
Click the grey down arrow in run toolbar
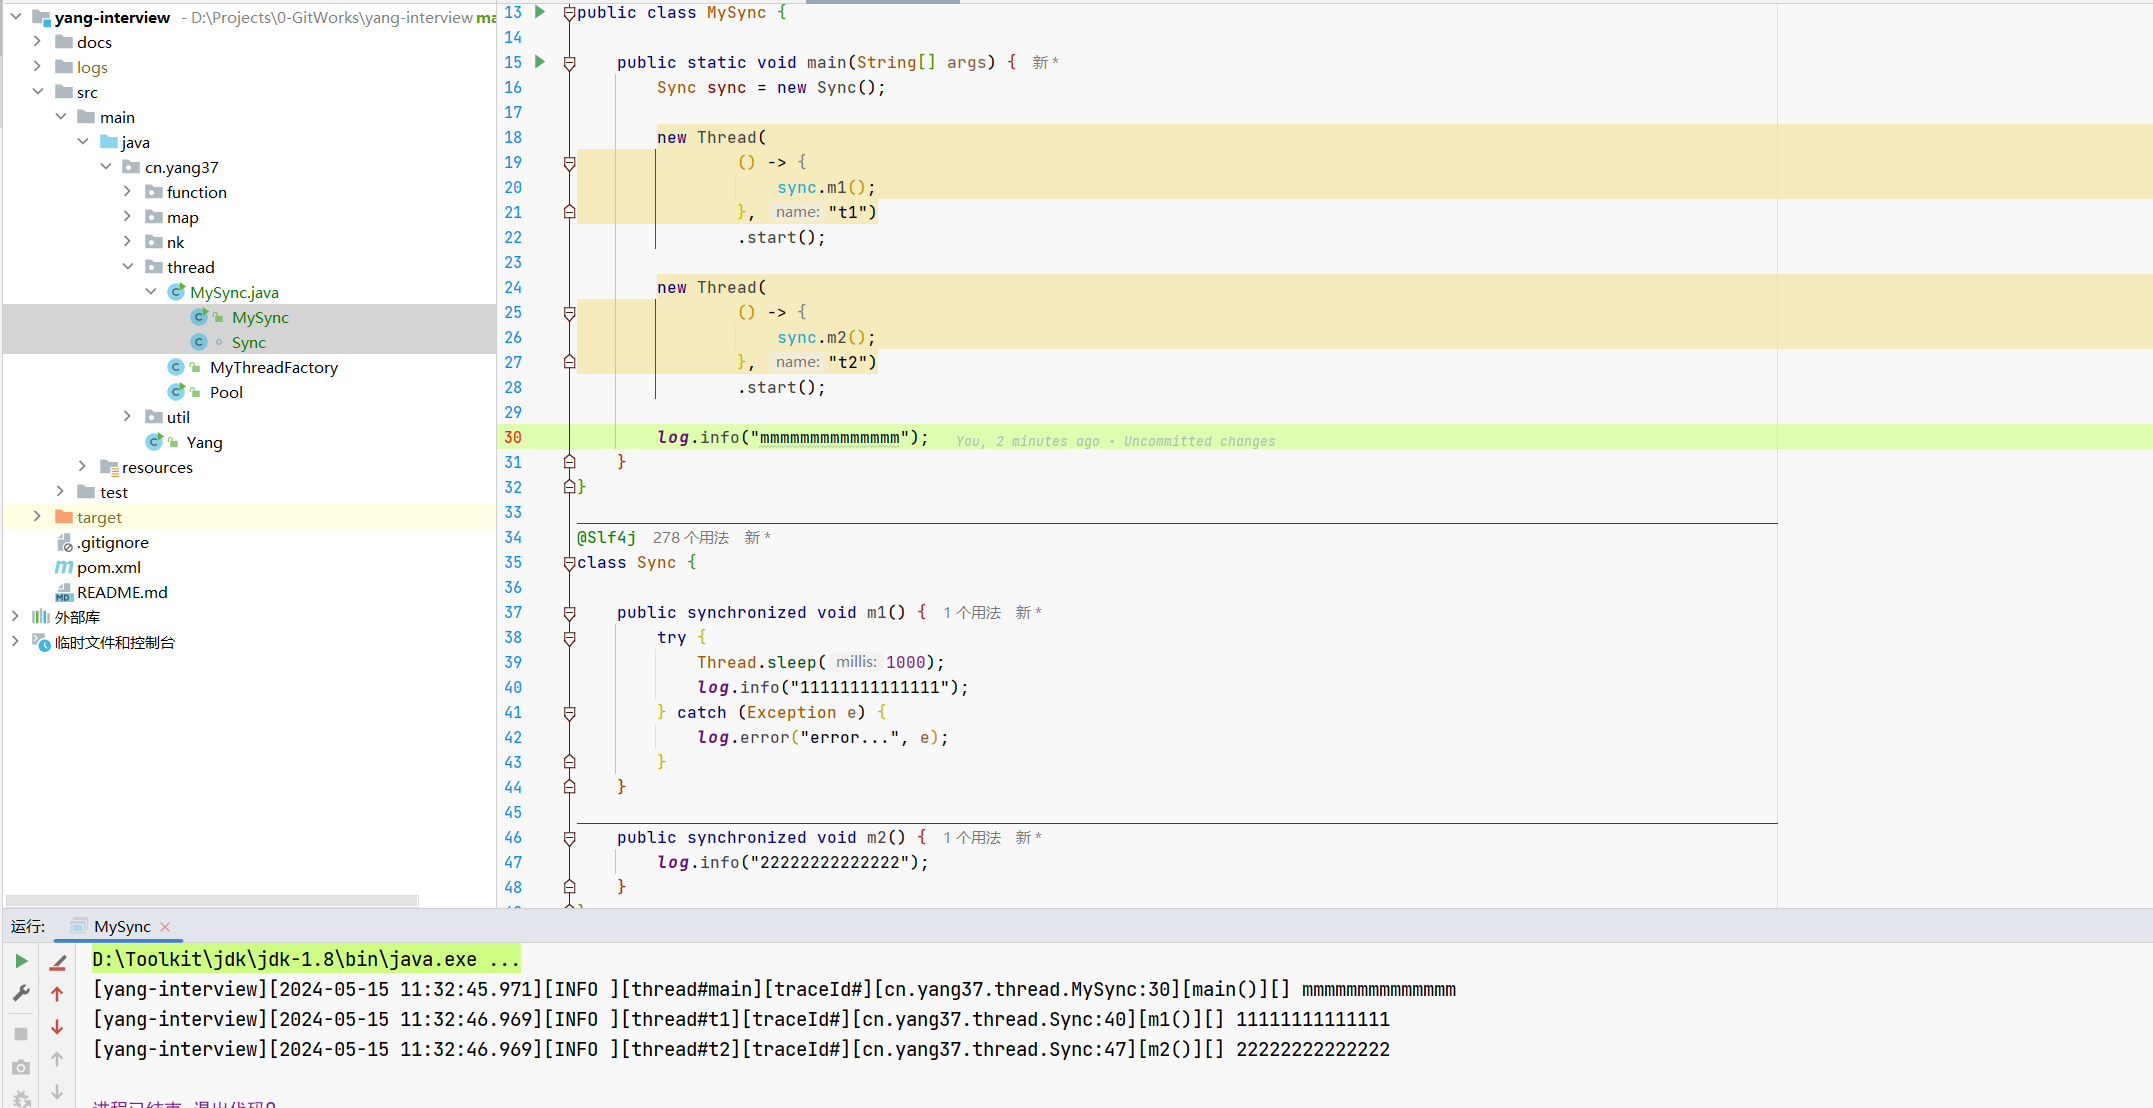click(57, 1092)
